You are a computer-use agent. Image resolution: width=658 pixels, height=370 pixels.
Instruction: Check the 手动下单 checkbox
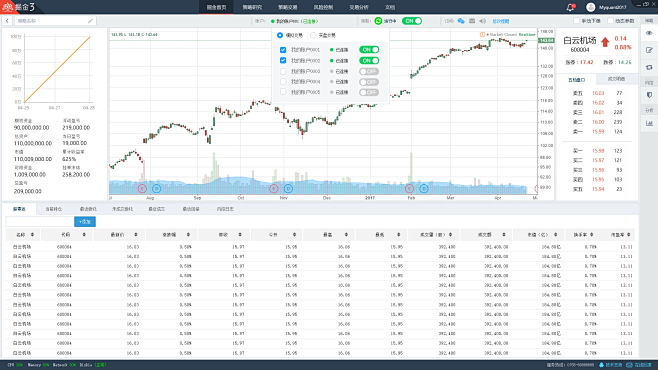(576, 21)
